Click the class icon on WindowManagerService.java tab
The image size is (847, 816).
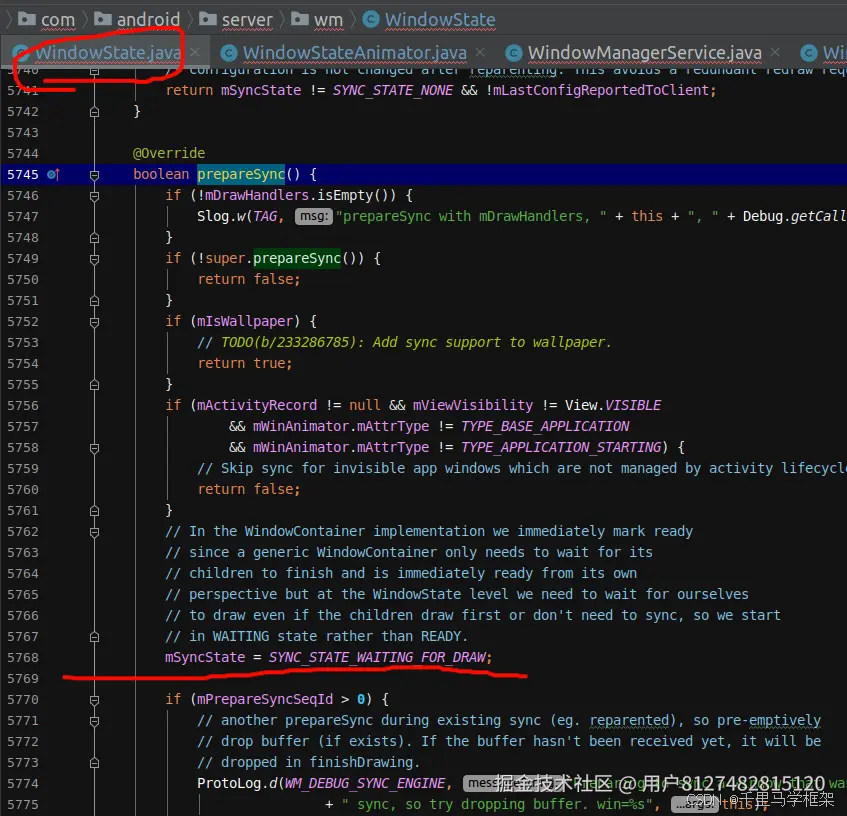pyautogui.click(x=514, y=52)
